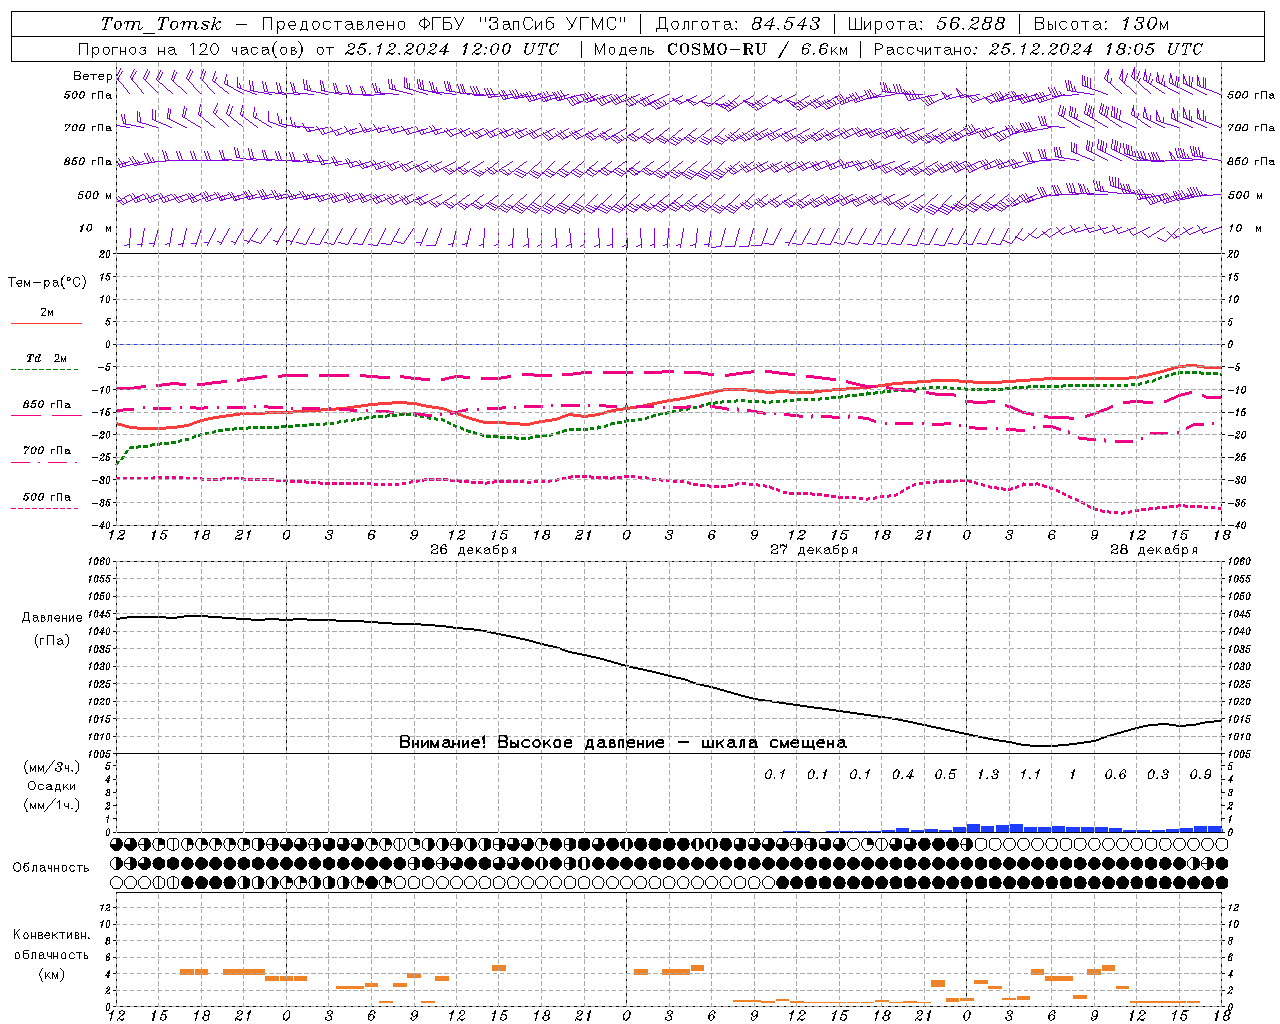
Task: Click the "Облачность" cloud cover label
Action: coord(51,868)
